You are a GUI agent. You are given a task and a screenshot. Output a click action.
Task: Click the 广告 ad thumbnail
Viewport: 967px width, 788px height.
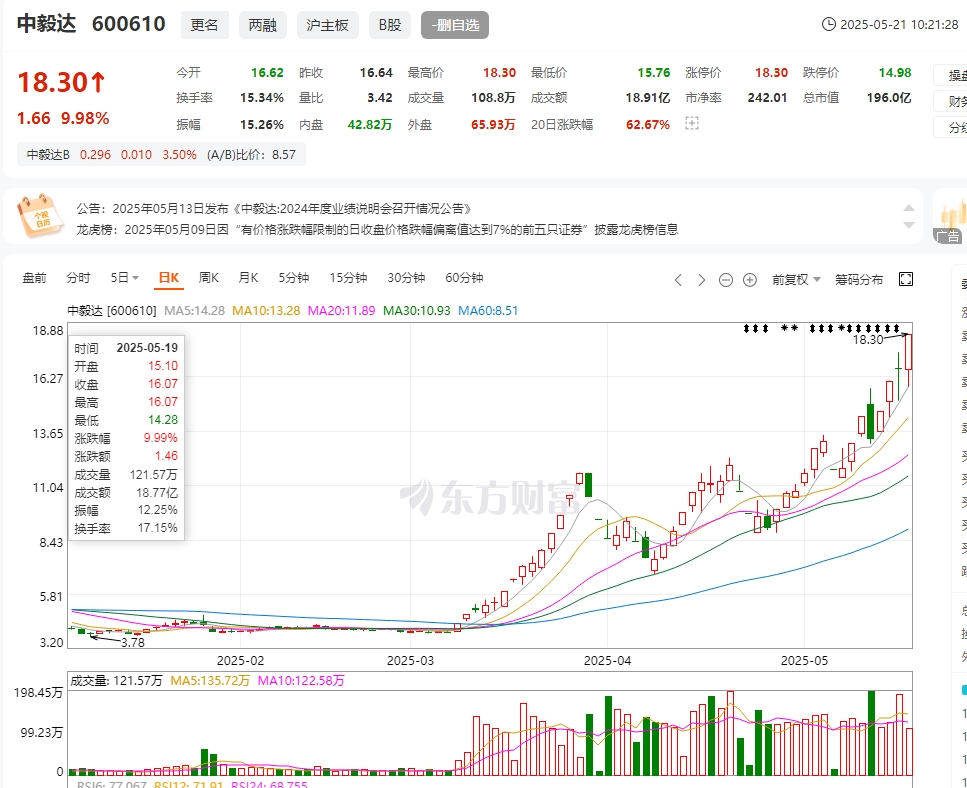950,217
